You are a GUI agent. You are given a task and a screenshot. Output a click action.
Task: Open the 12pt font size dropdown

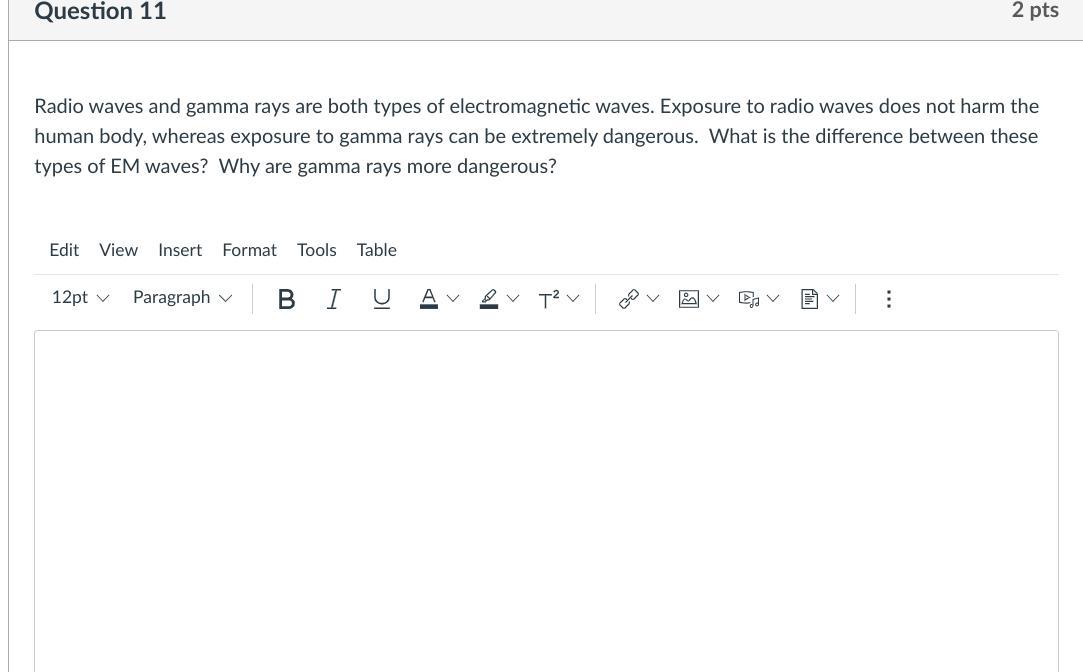click(80, 298)
